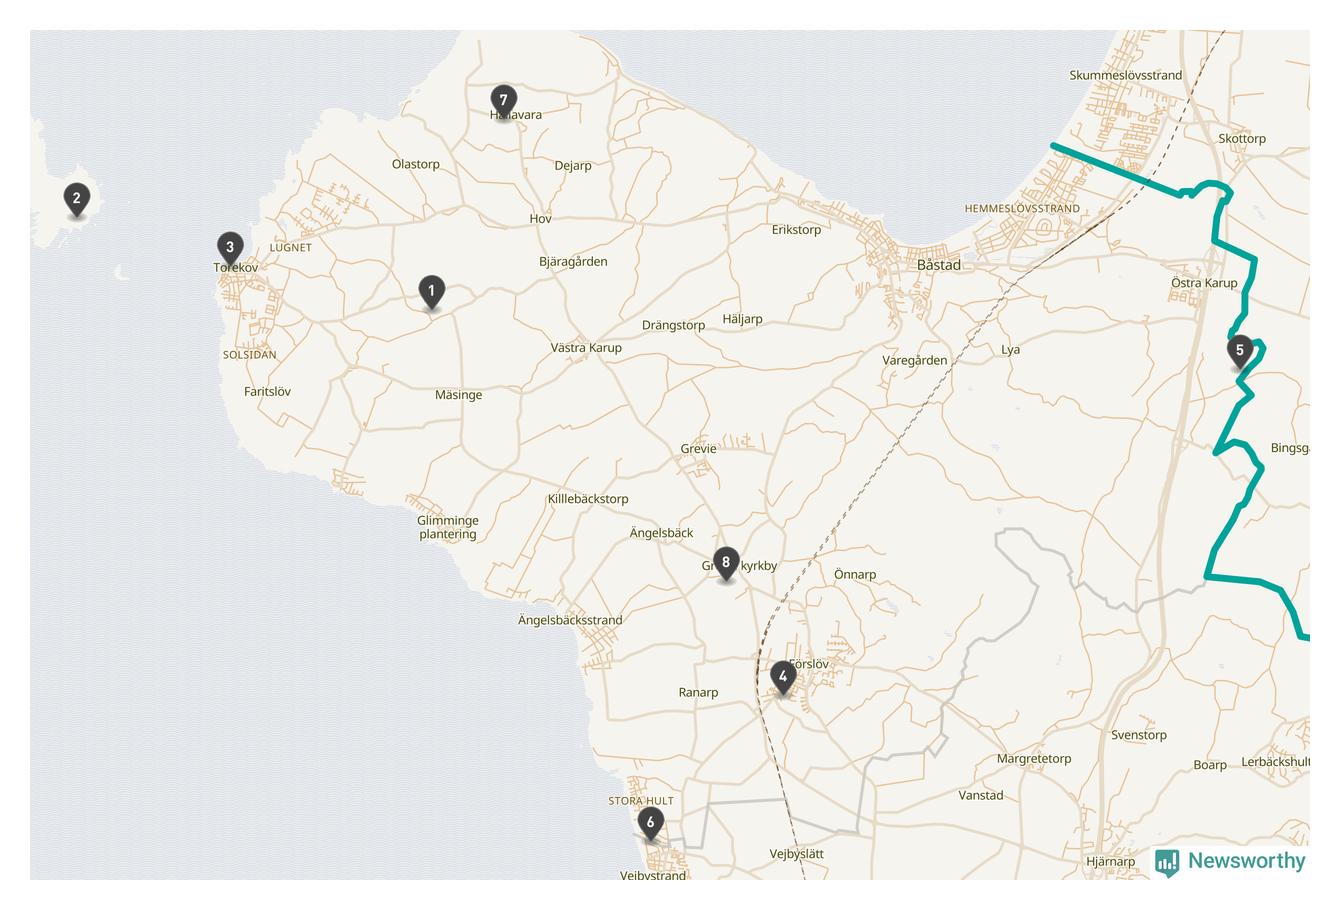Click the Vejbyslätt label
1340x910 pixels.
click(x=797, y=854)
